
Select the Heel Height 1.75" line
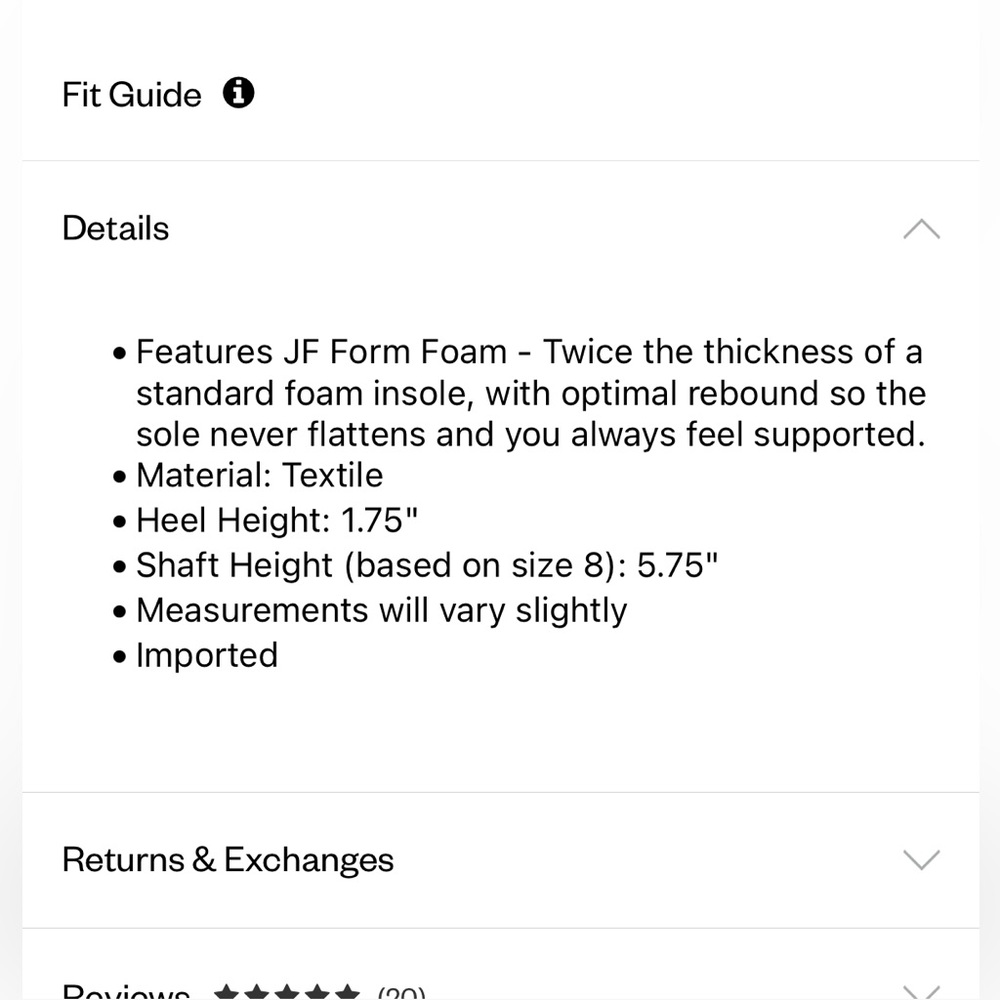277,520
